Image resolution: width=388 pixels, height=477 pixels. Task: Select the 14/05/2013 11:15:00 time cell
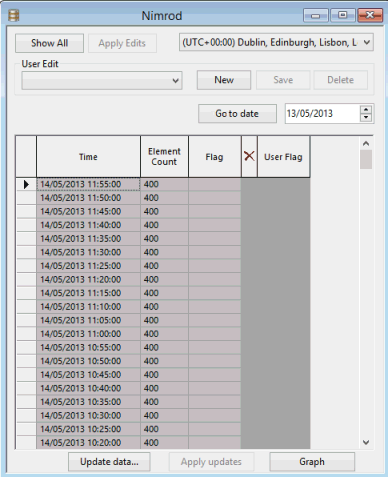coord(88,293)
